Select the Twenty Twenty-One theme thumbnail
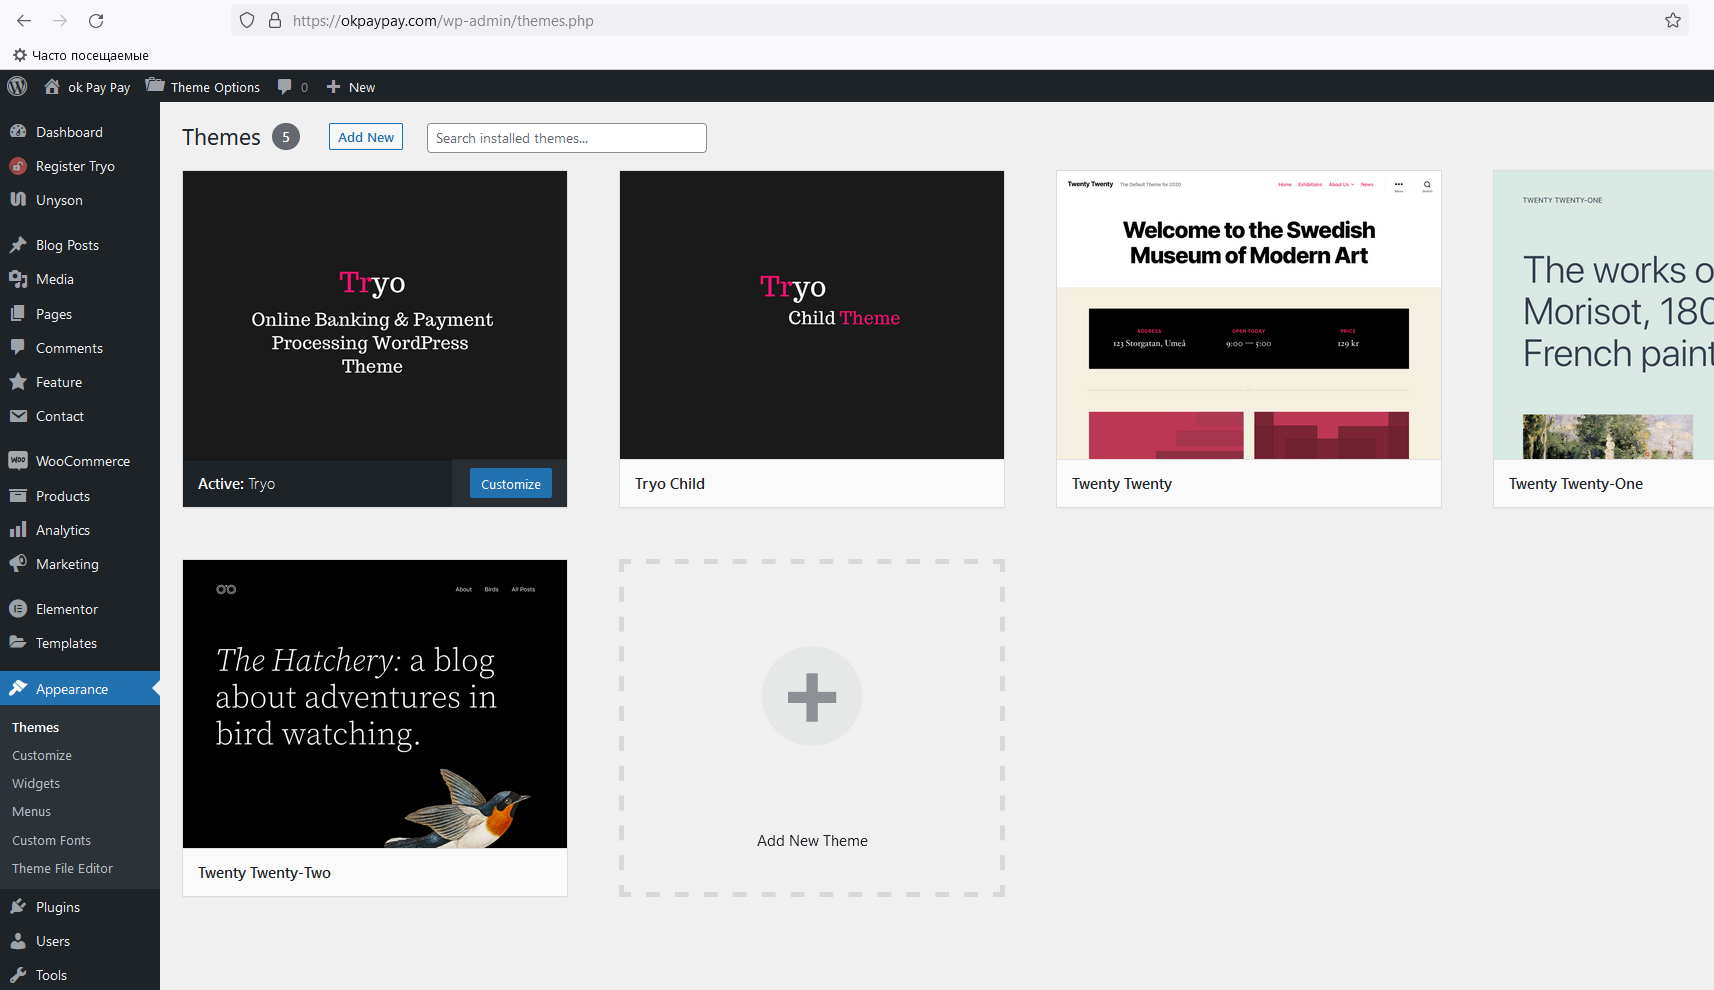The image size is (1714, 990). (1604, 315)
